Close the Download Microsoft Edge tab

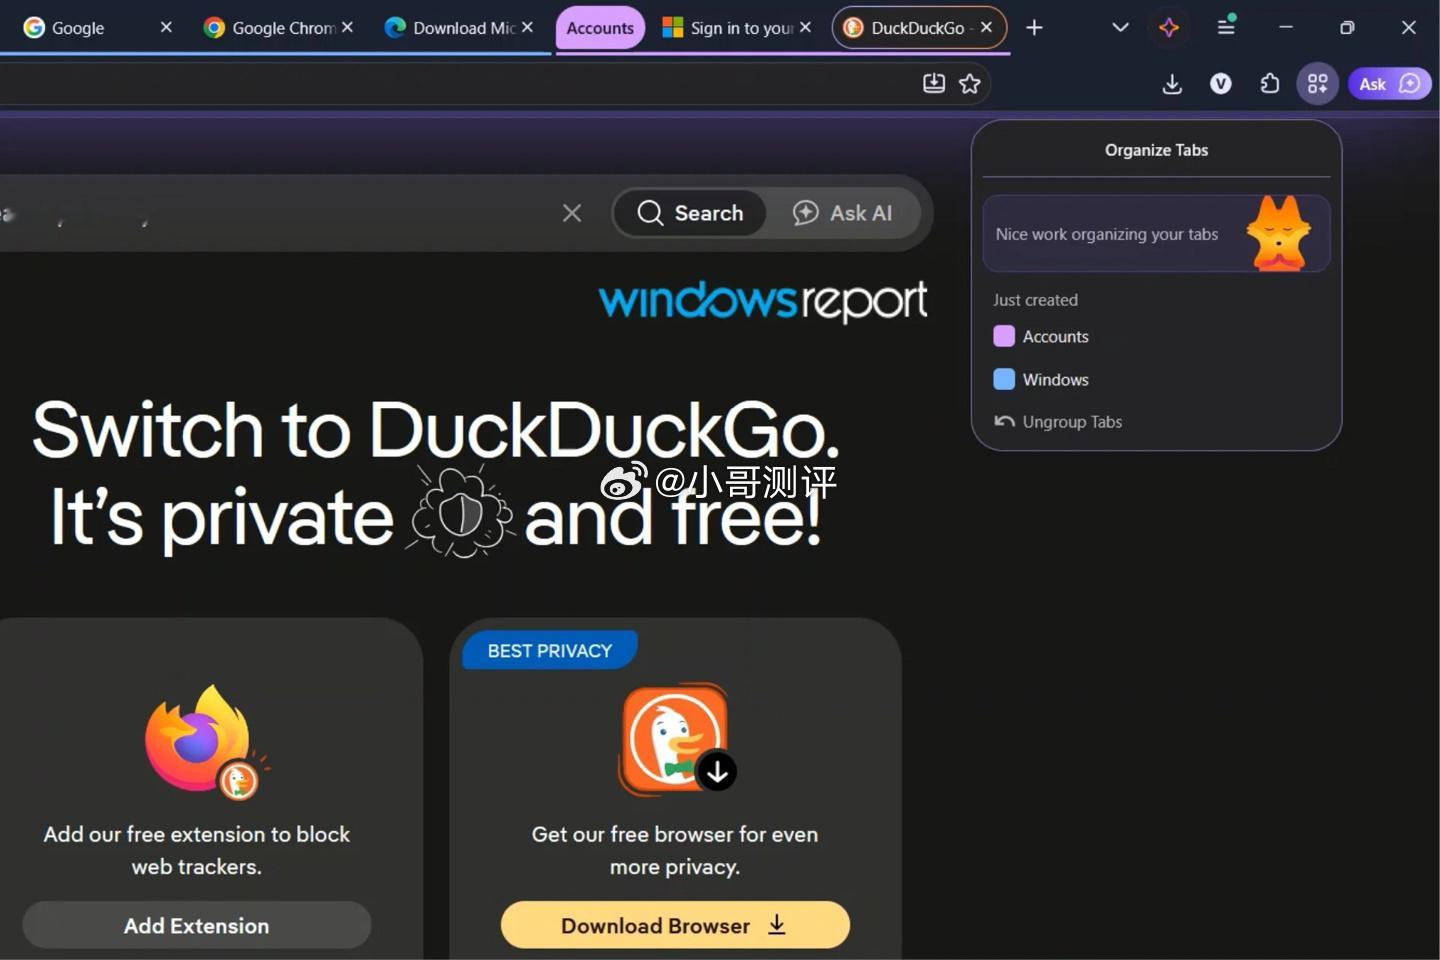528,27
